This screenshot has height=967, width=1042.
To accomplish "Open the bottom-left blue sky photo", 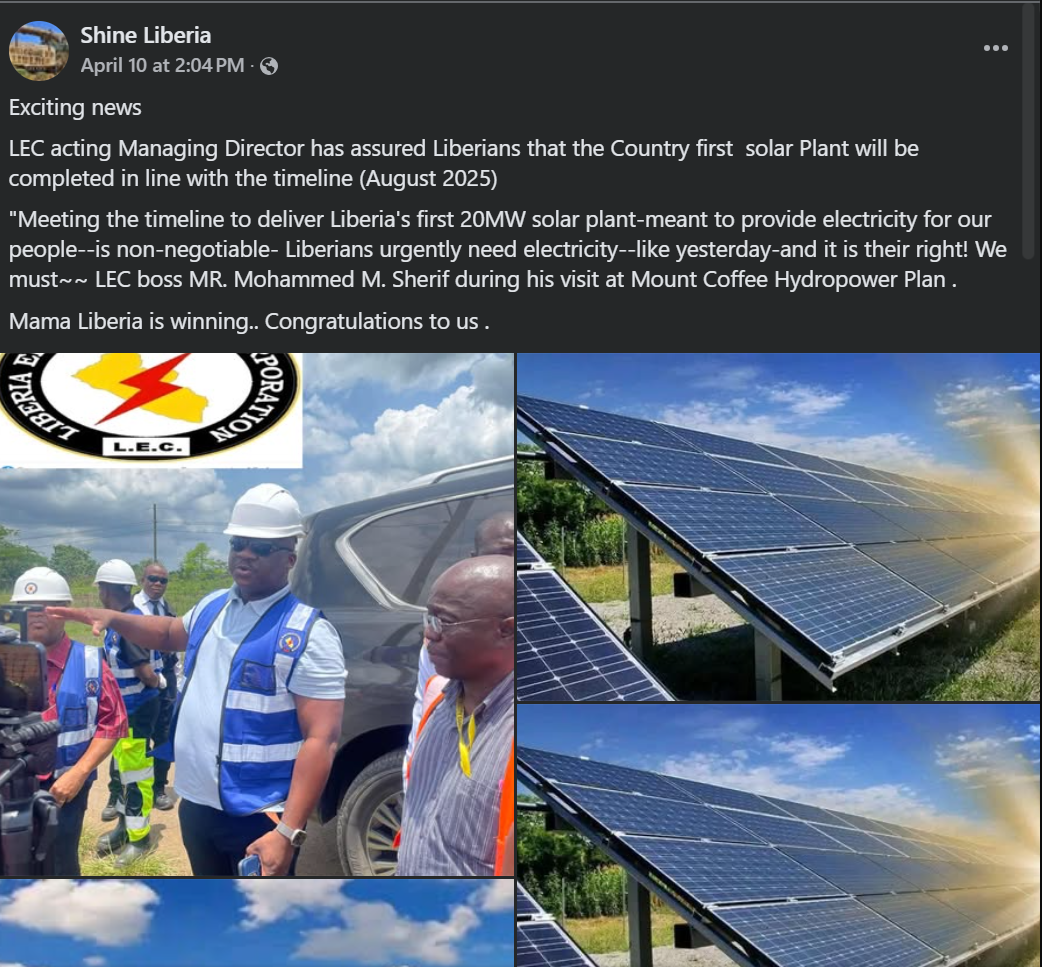I will pos(257,923).
